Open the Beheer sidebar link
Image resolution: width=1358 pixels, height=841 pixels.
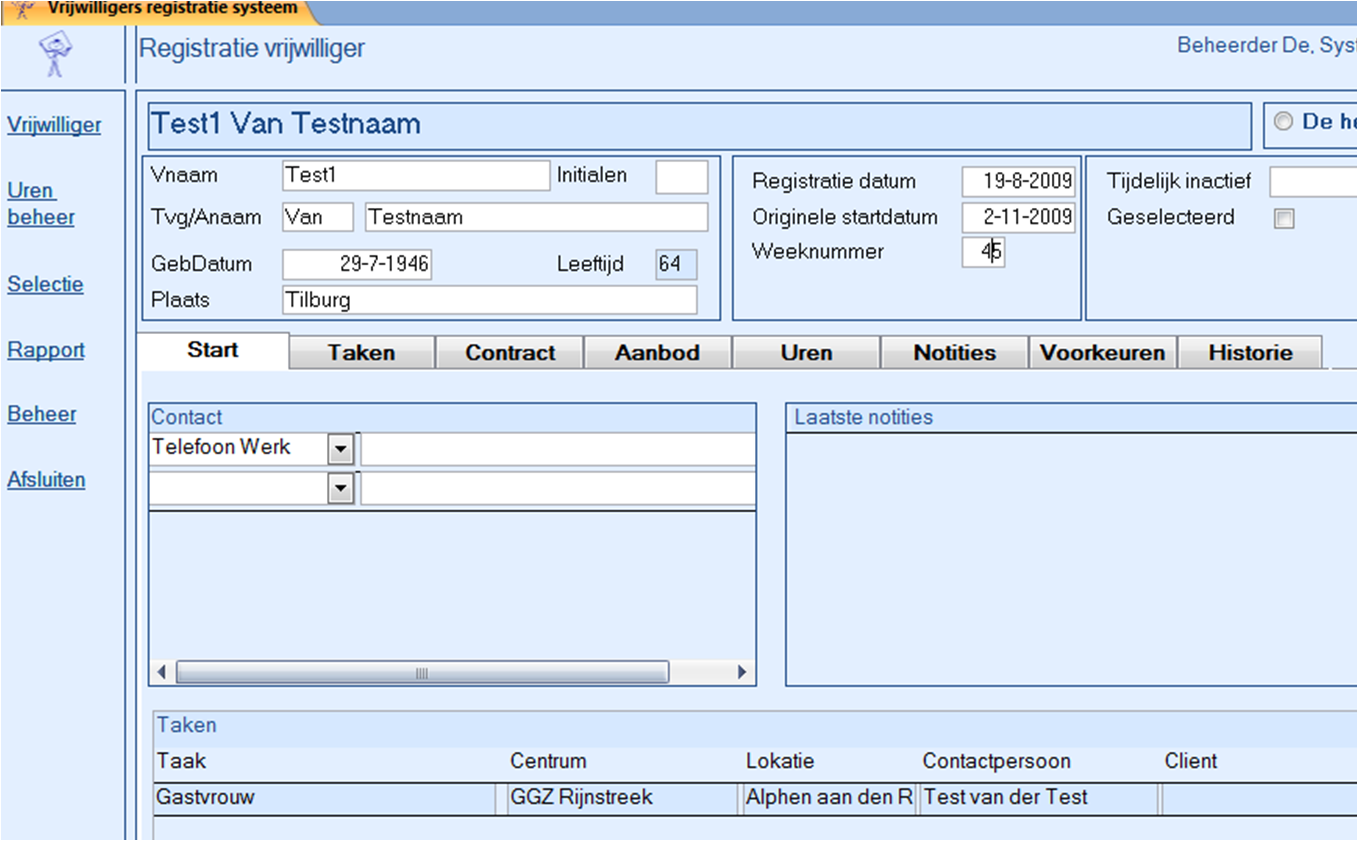coord(42,414)
